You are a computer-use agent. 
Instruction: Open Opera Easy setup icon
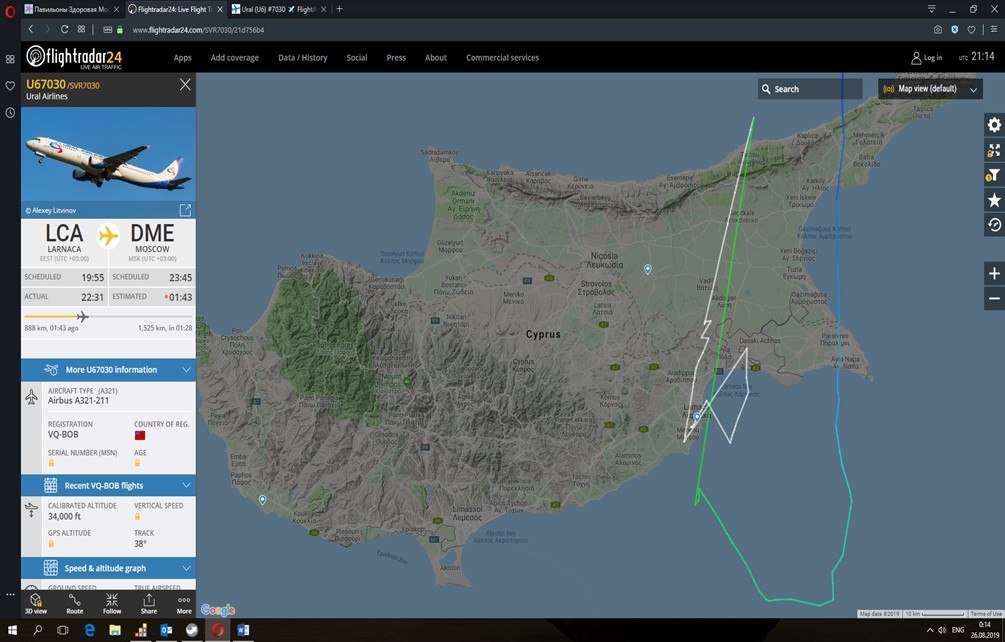coord(993,29)
